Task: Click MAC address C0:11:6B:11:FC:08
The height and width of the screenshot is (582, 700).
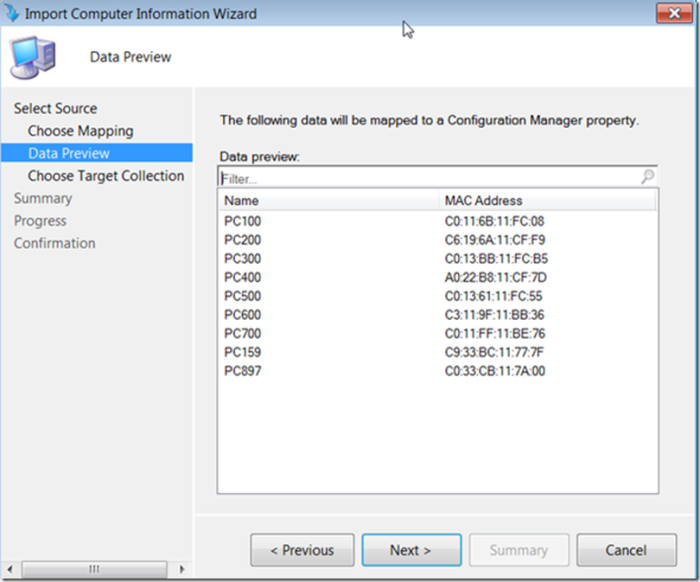Action: 495,221
